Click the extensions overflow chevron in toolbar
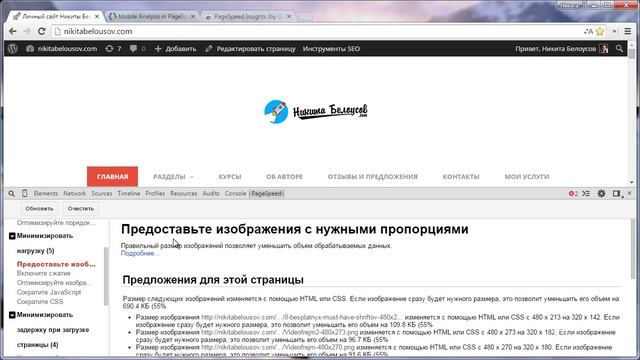This screenshot has width=640, height=360. coord(614,31)
